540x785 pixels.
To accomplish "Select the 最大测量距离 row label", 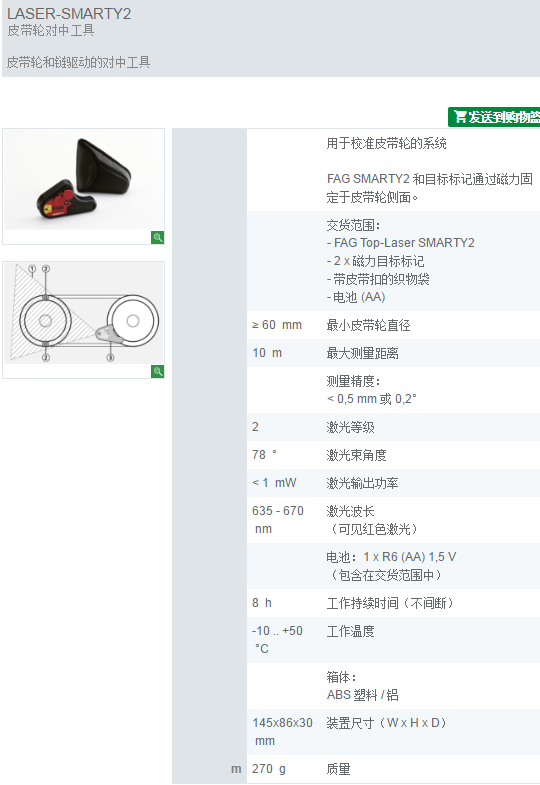I will (362, 353).
